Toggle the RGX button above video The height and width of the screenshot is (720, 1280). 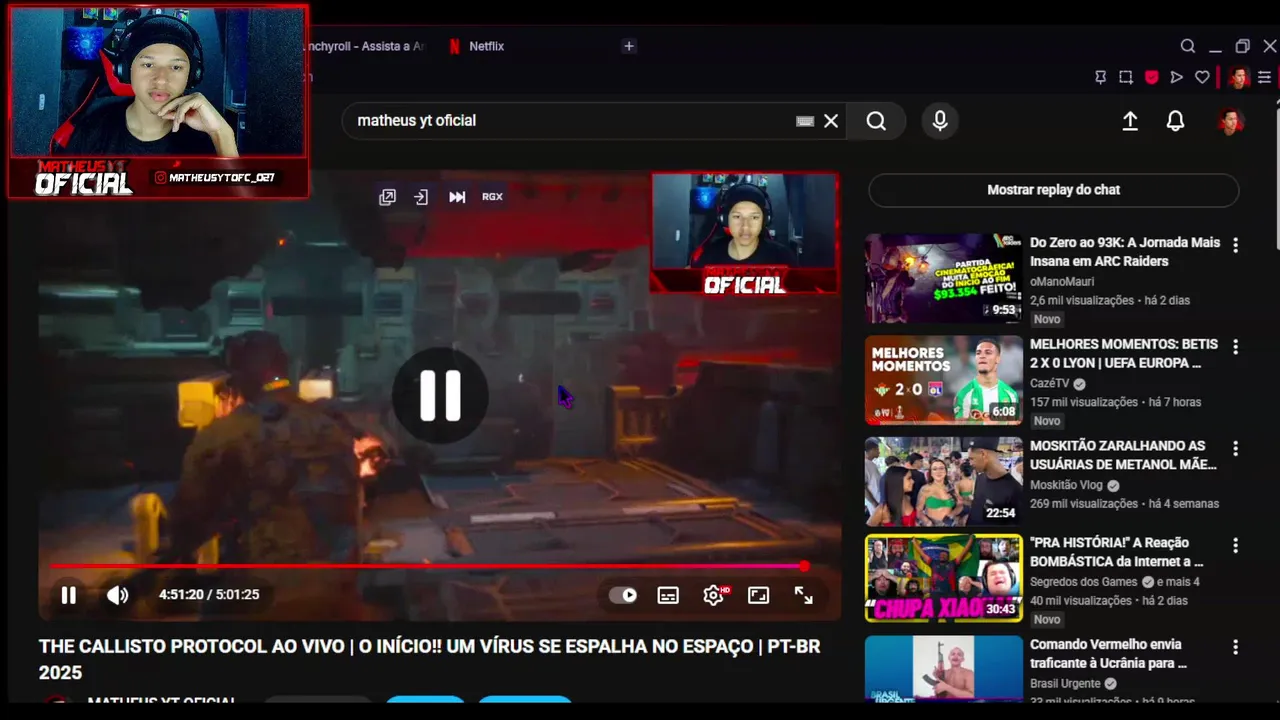(x=492, y=197)
